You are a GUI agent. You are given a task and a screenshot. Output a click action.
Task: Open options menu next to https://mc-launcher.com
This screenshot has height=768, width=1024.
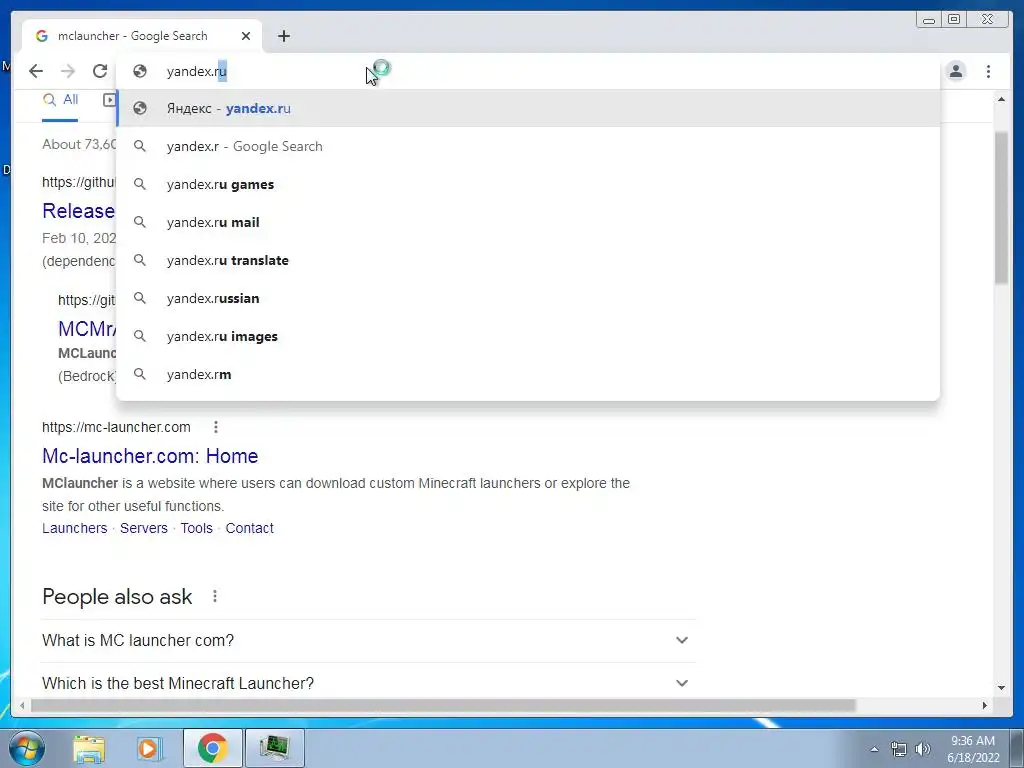click(x=216, y=427)
